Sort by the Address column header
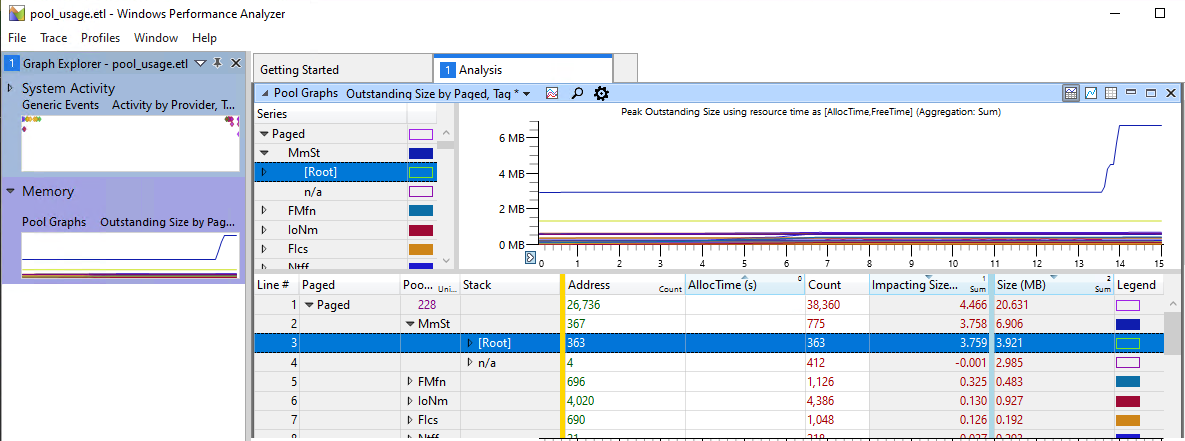1185x441 pixels. [623, 285]
